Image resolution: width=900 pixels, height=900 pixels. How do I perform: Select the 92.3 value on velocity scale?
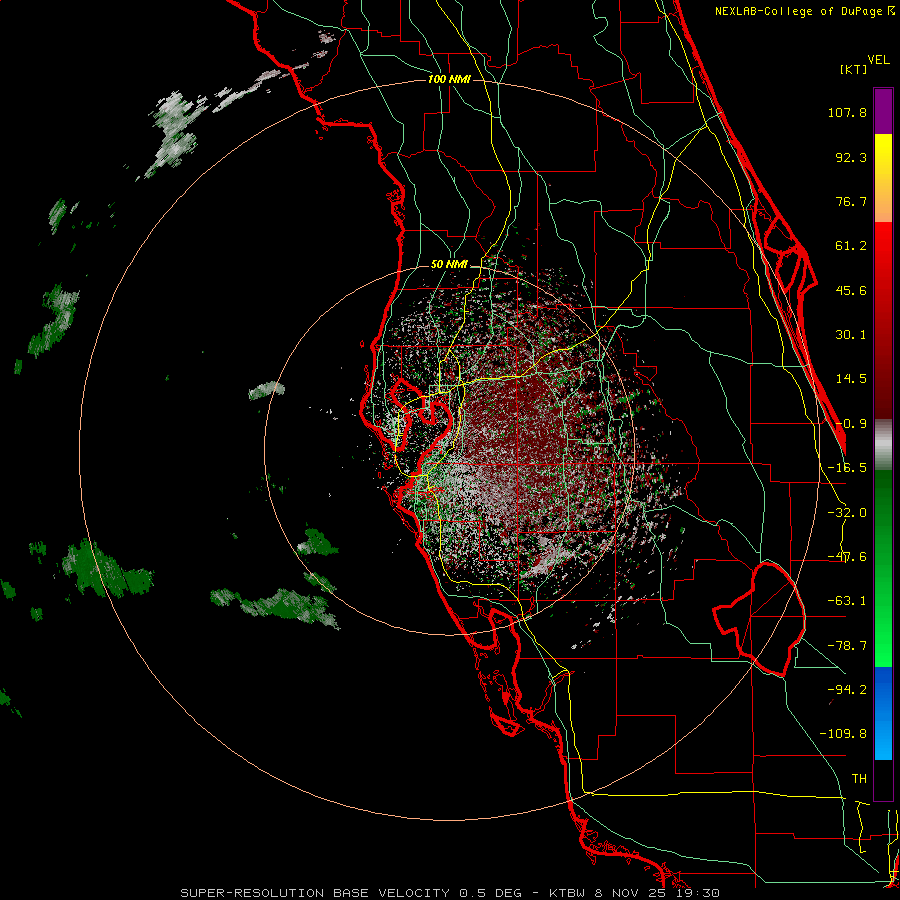point(851,157)
